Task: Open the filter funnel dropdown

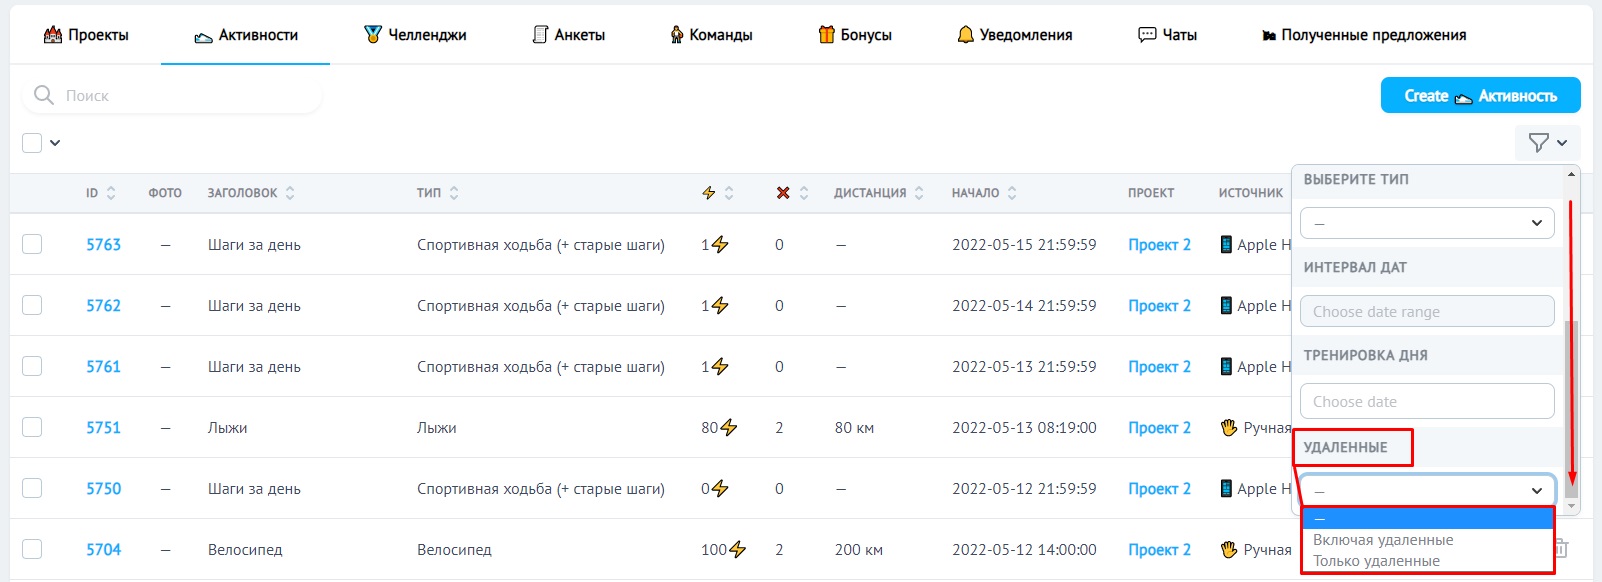Action: pos(1548,143)
